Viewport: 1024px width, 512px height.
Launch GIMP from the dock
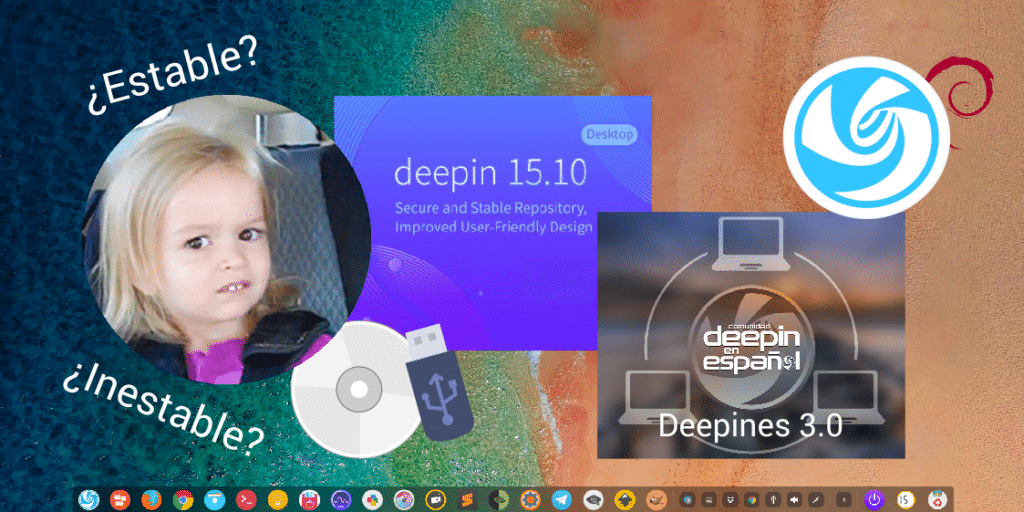pyautogui.click(x=655, y=498)
